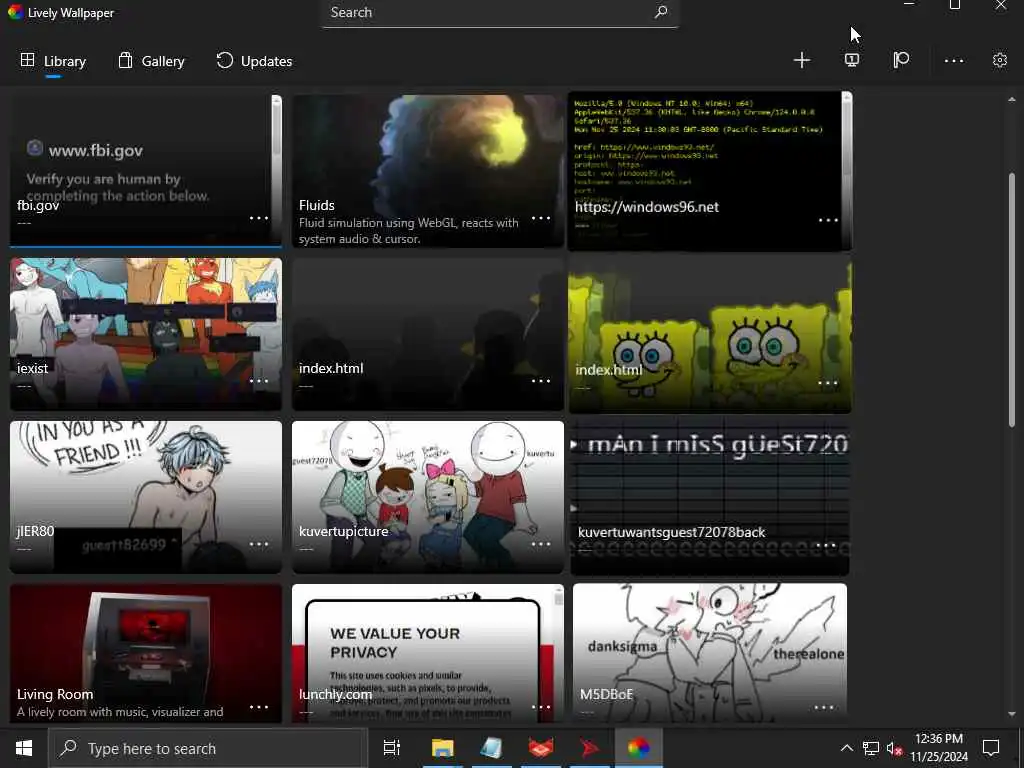Click the scrollbar down arrow in library
The image size is (1024, 768).
point(1012,714)
